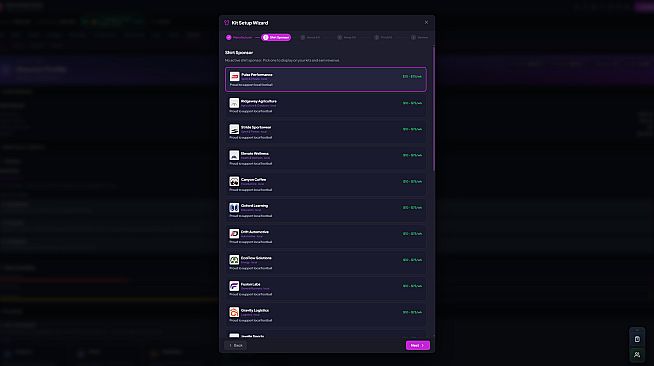The width and height of the screenshot is (654, 366).
Task: Click the Back button
Action: click(x=236, y=345)
